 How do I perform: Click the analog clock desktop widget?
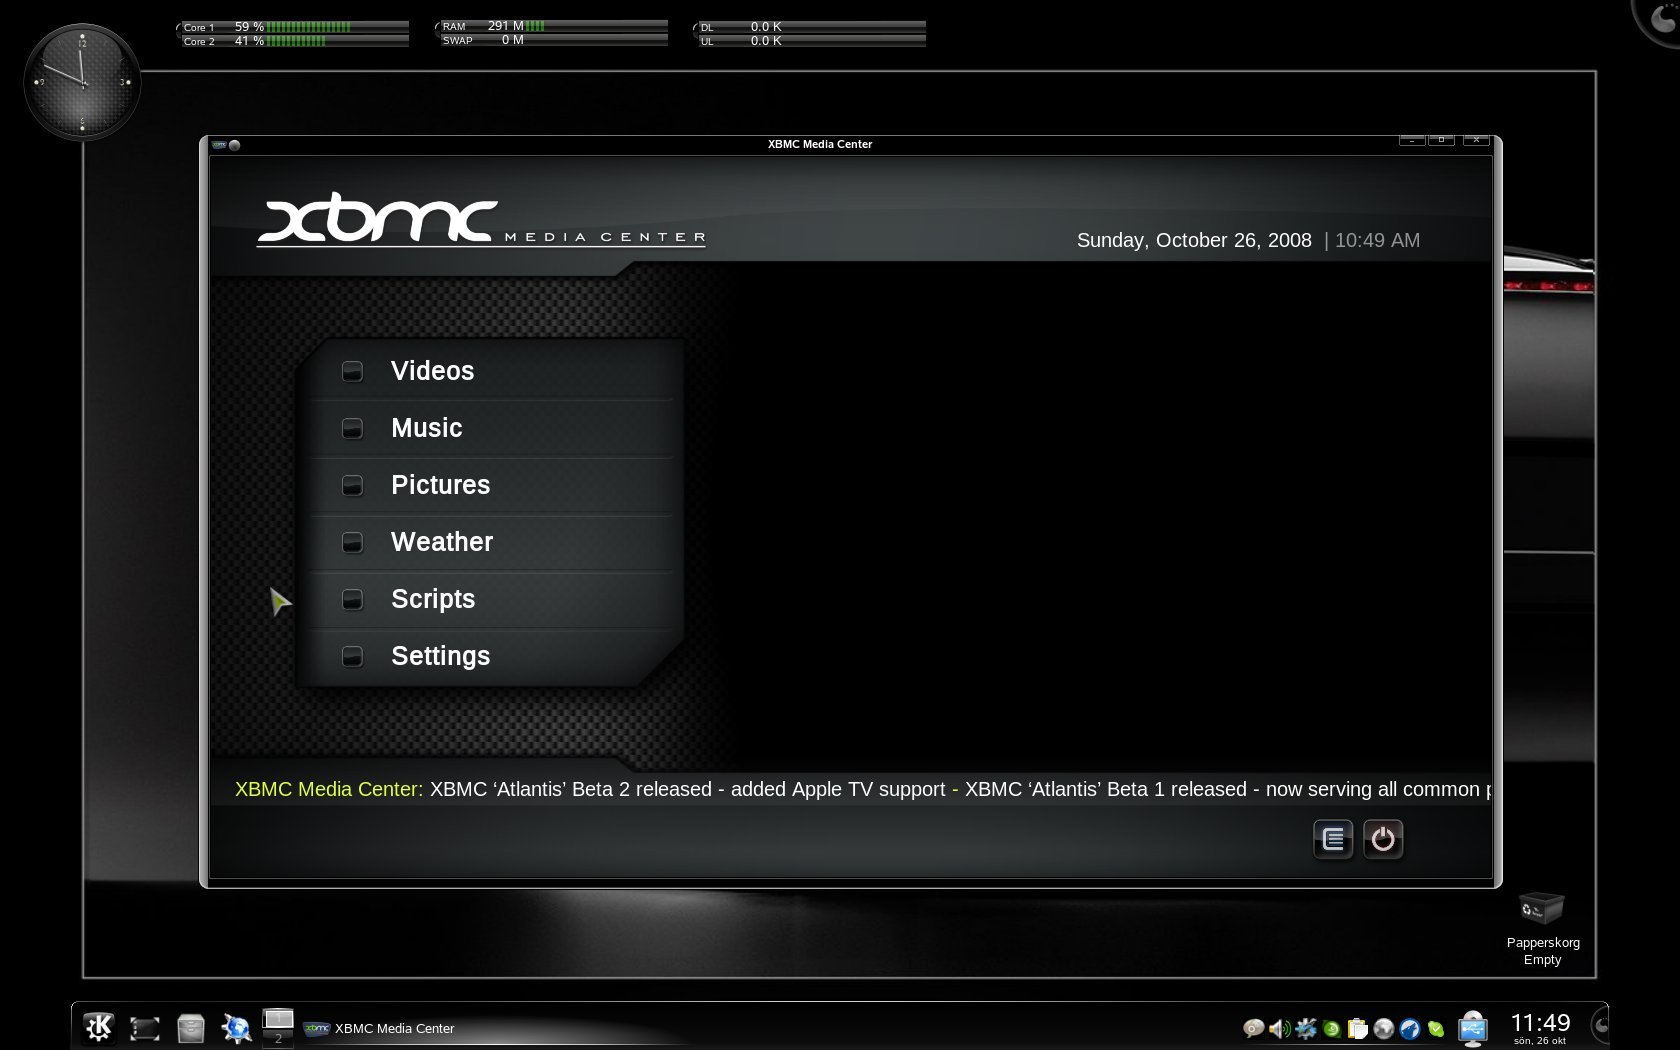pos(82,82)
